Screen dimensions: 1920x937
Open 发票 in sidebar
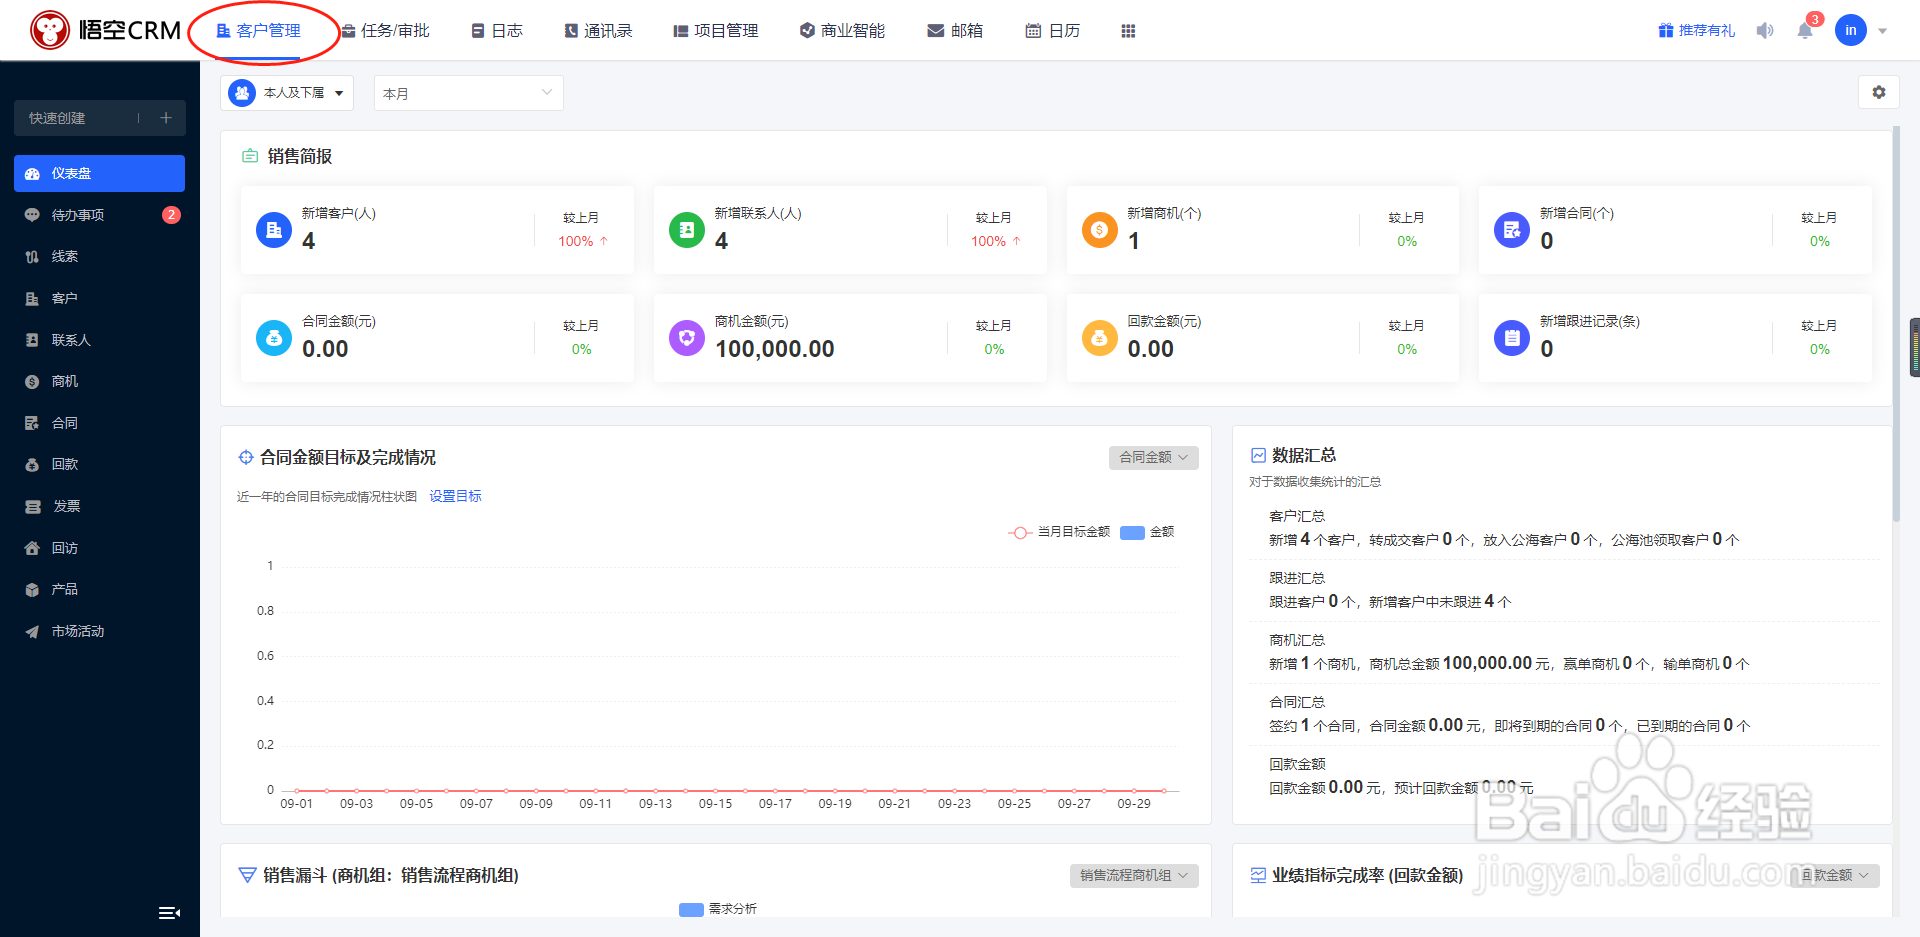[99, 506]
